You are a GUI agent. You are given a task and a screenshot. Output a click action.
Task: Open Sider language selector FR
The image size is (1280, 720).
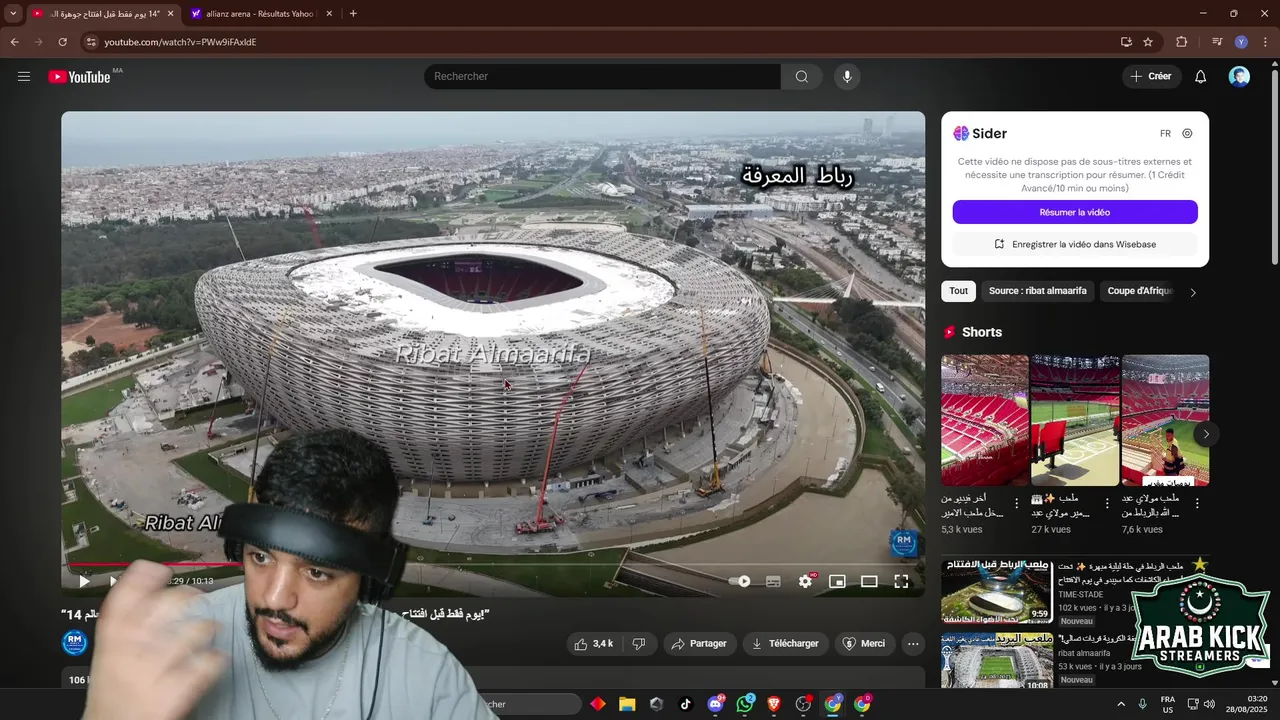click(1165, 134)
